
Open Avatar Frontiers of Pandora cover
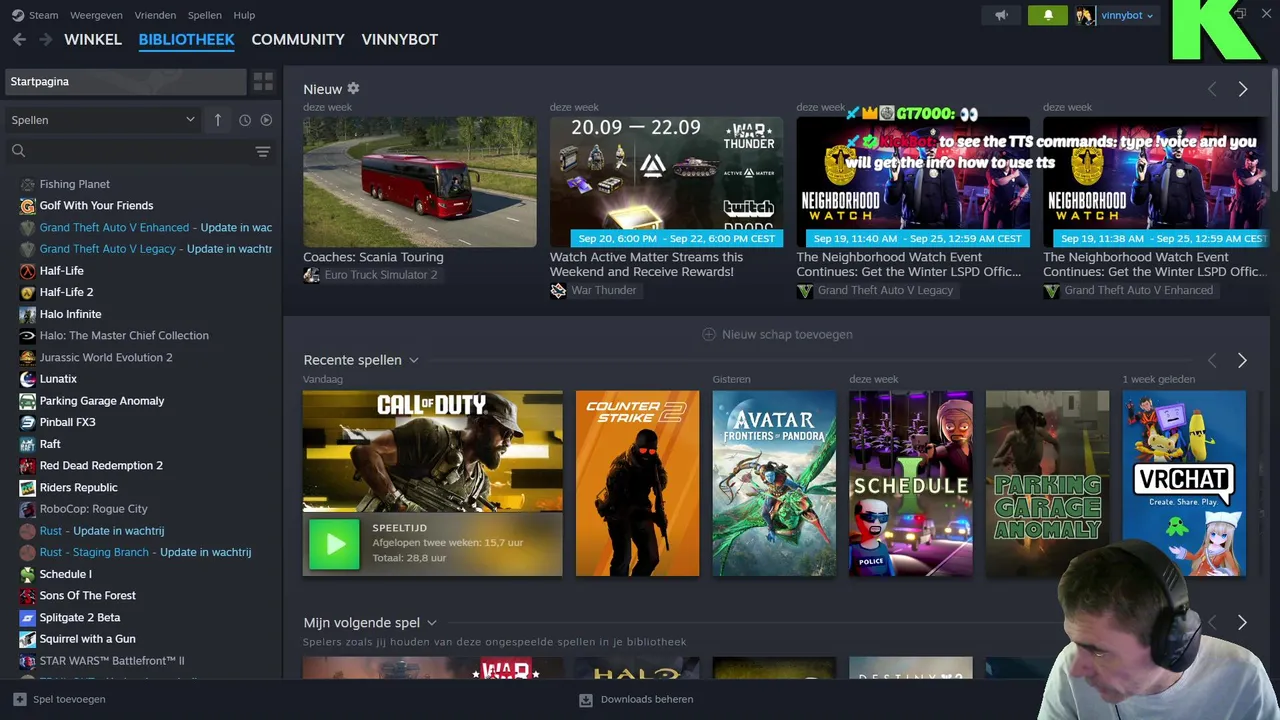click(774, 483)
